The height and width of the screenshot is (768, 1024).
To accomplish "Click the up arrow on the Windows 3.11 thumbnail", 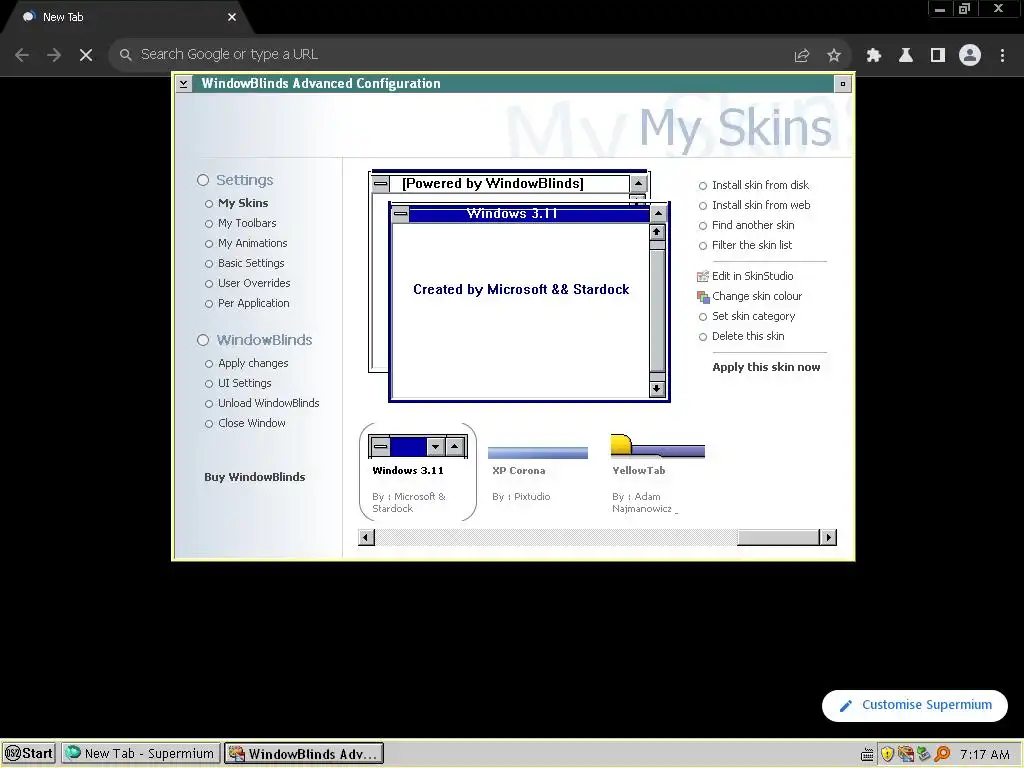I will pyautogui.click(x=455, y=447).
